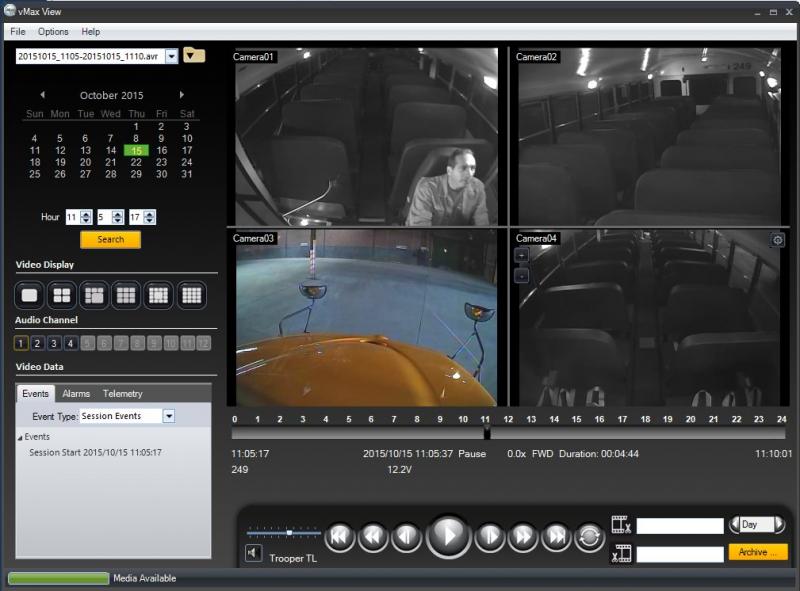The height and width of the screenshot is (591, 800).
Task: Open the .avr recording file dropdown
Action: click(x=171, y=57)
